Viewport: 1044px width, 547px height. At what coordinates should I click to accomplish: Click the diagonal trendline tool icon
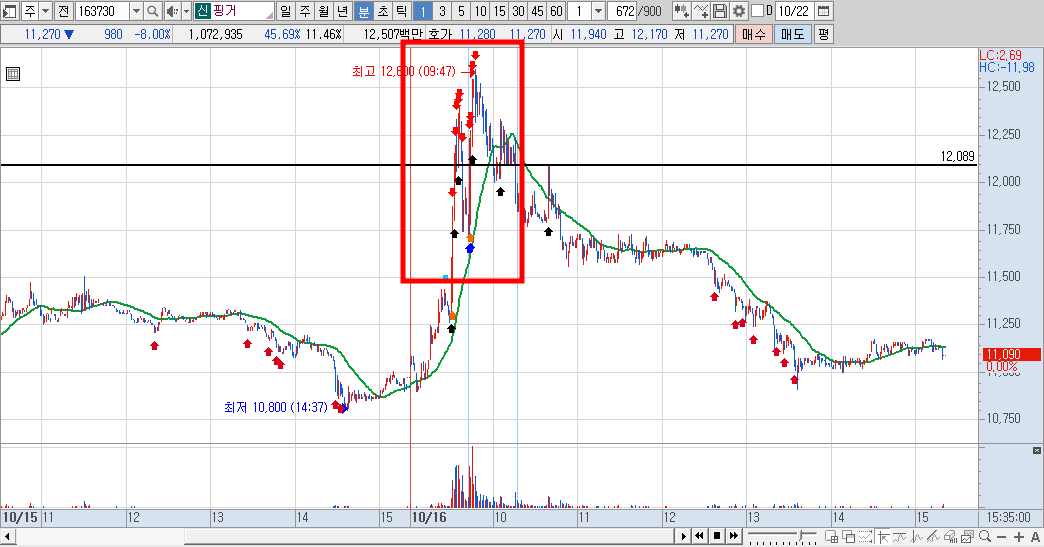pyautogui.click(x=934, y=536)
